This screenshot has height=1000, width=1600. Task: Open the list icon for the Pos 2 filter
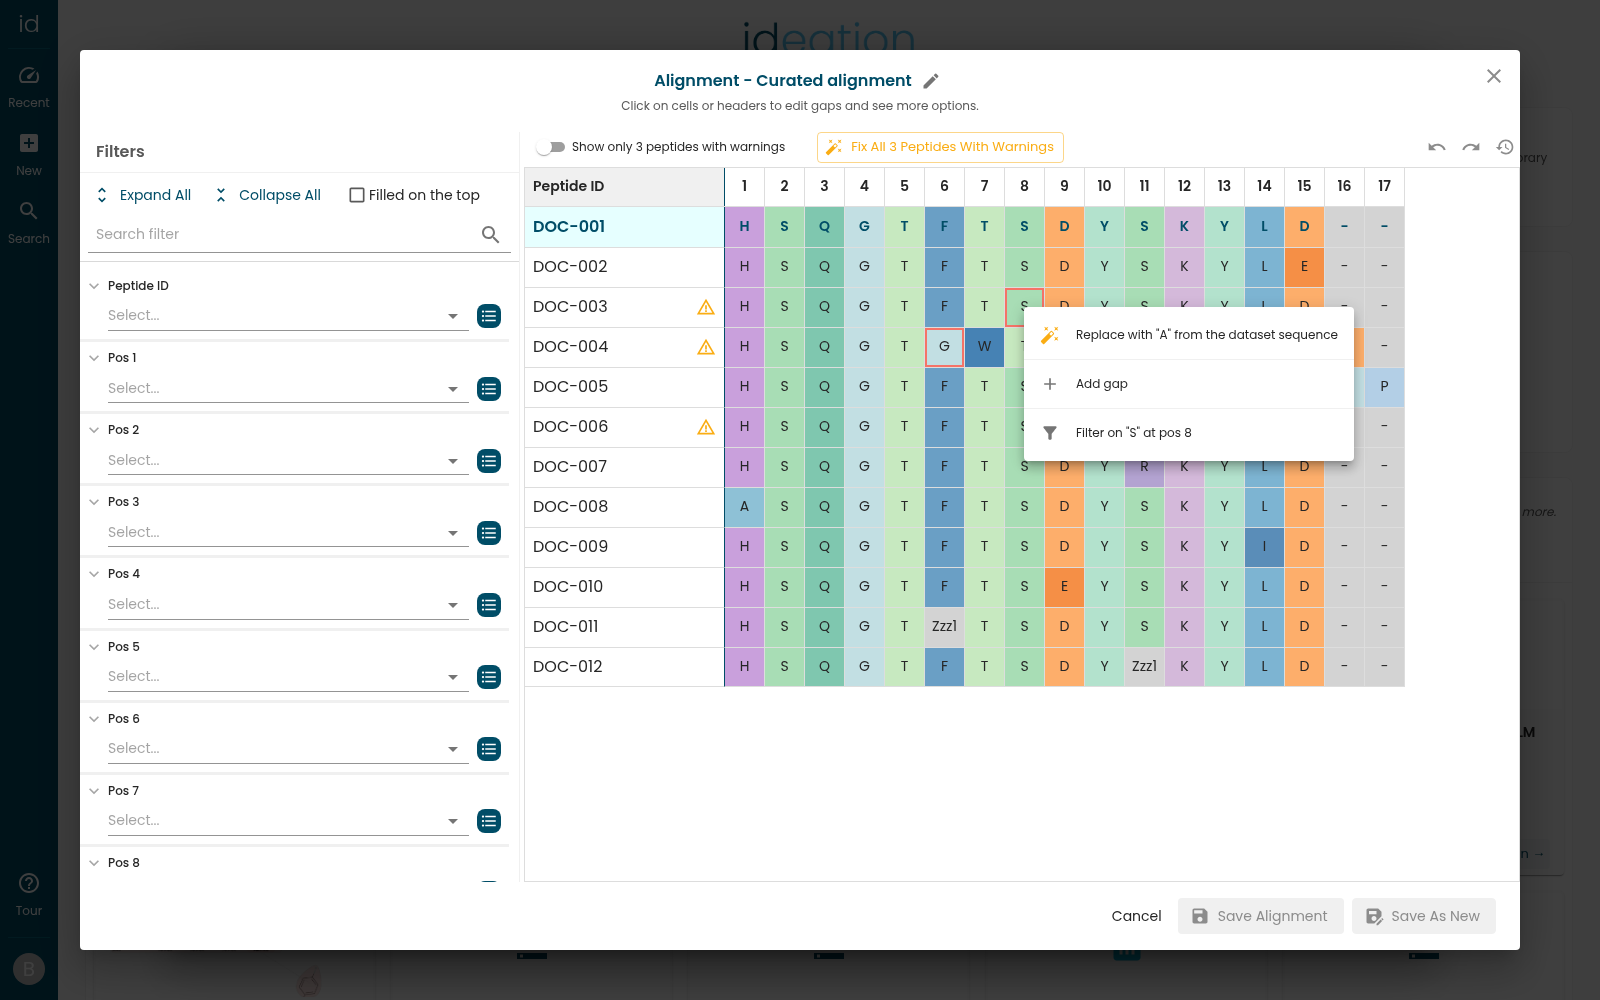click(489, 461)
